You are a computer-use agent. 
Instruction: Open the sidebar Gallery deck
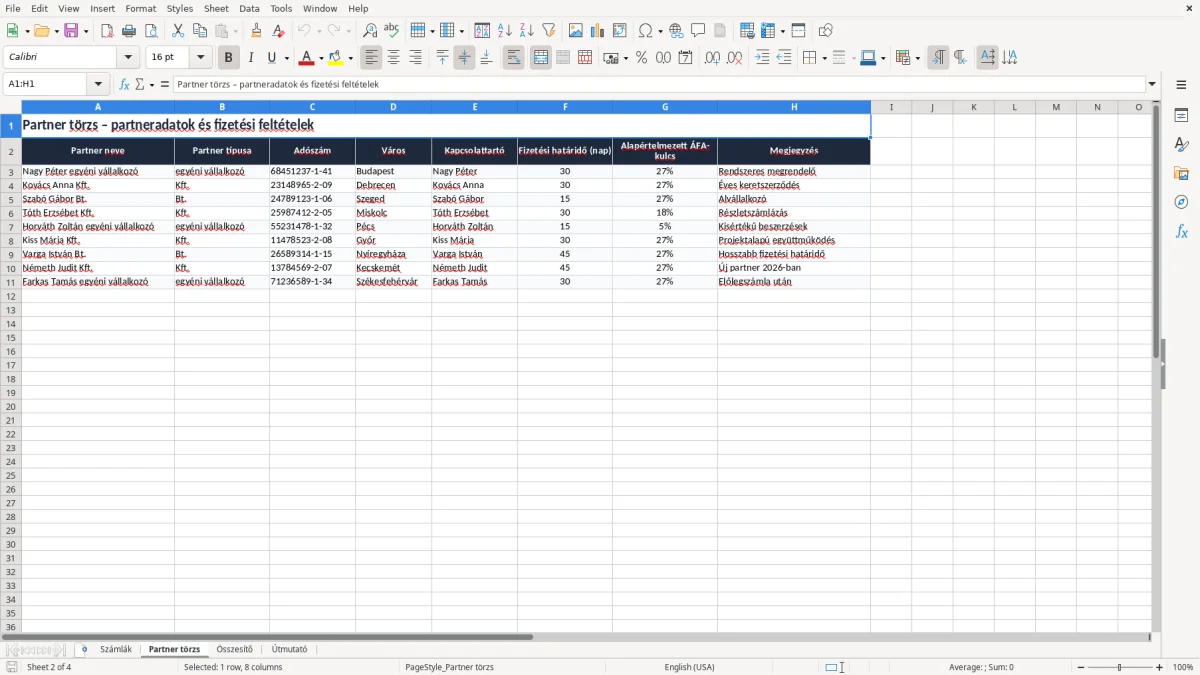1181,174
